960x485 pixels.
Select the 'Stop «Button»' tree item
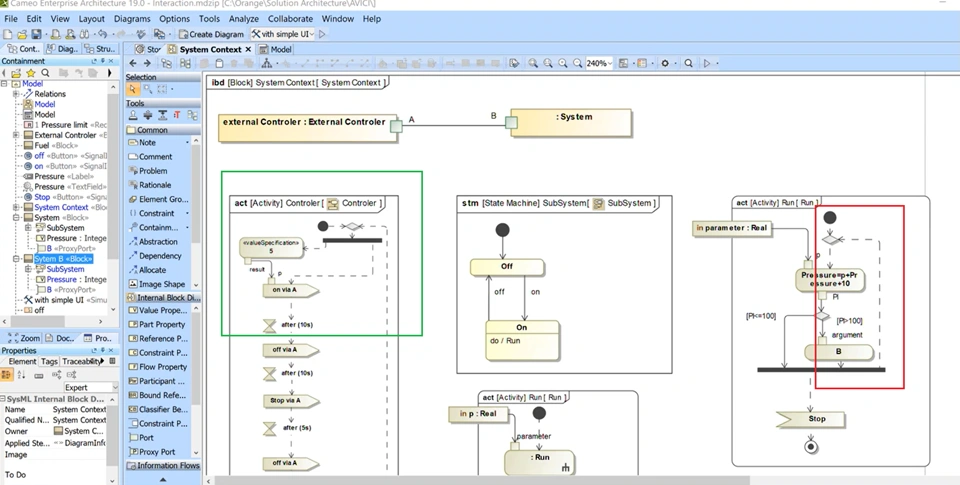coord(66,197)
